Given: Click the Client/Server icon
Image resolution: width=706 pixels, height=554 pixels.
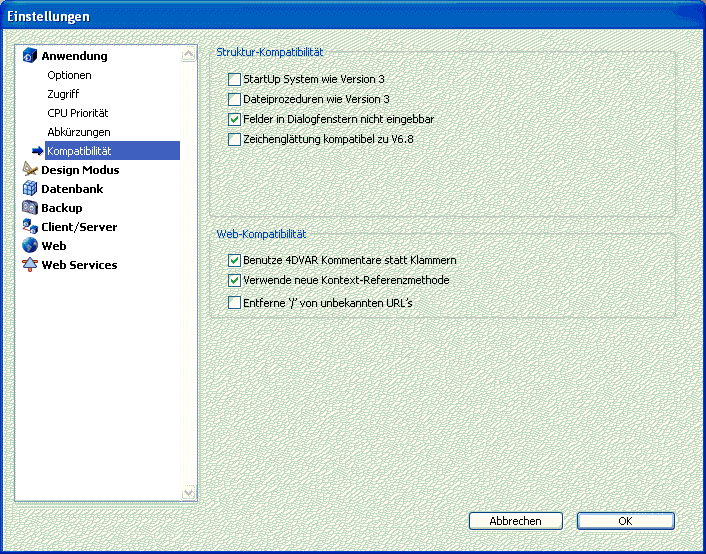Looking at the screenshot, I should pos(29,227).
